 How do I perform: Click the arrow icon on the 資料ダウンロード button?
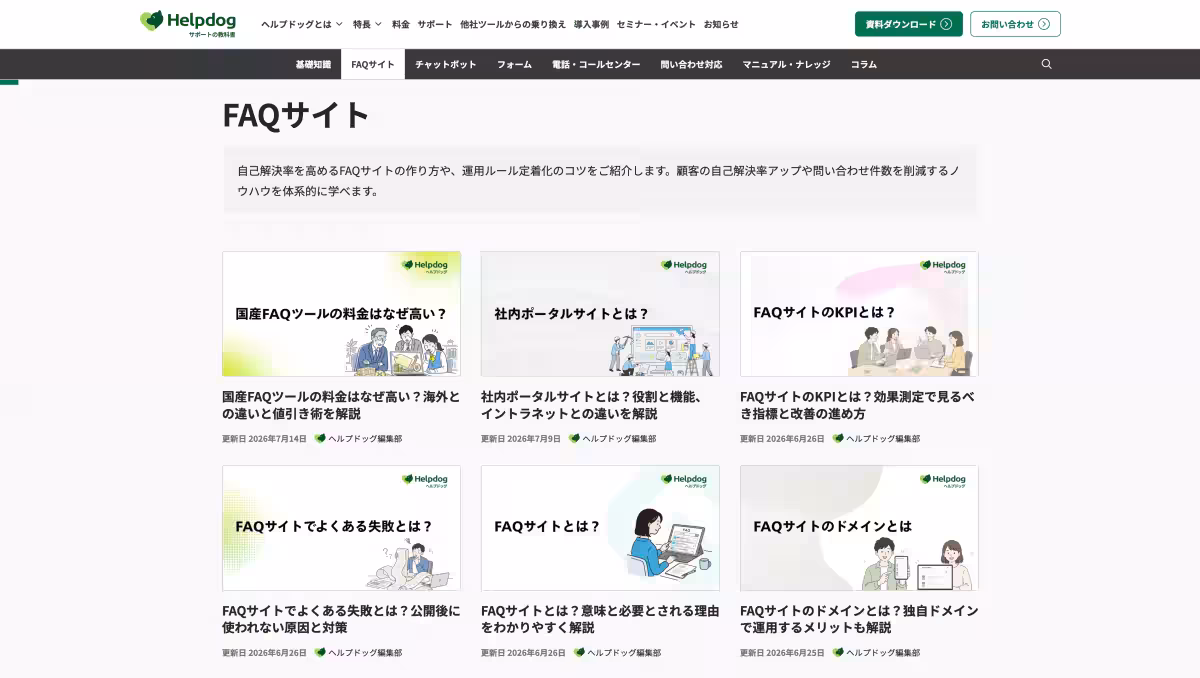[x=946, y=24]
